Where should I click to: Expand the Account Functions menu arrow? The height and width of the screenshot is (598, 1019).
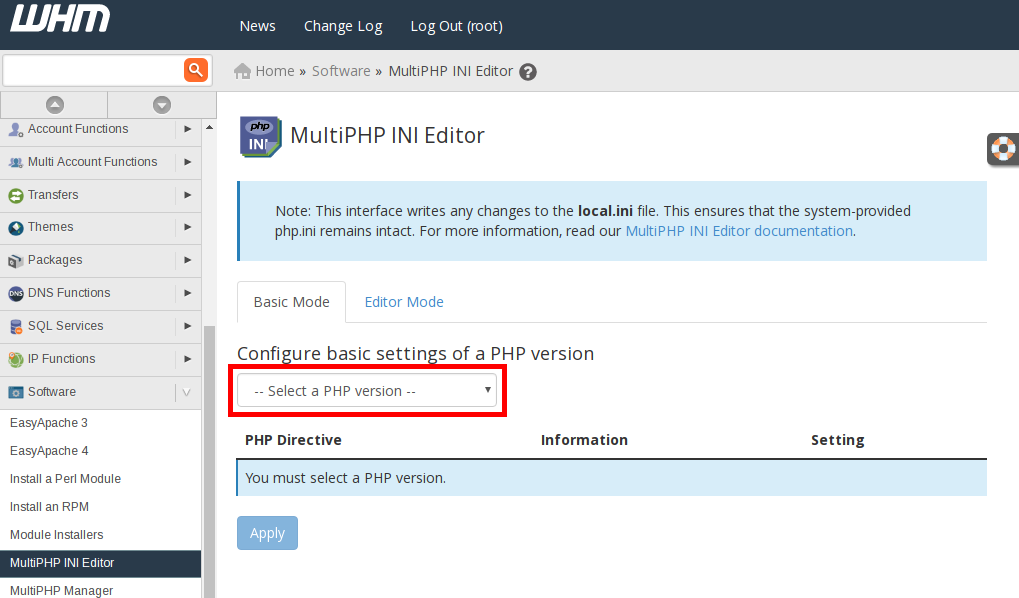[x=188, y=129]
